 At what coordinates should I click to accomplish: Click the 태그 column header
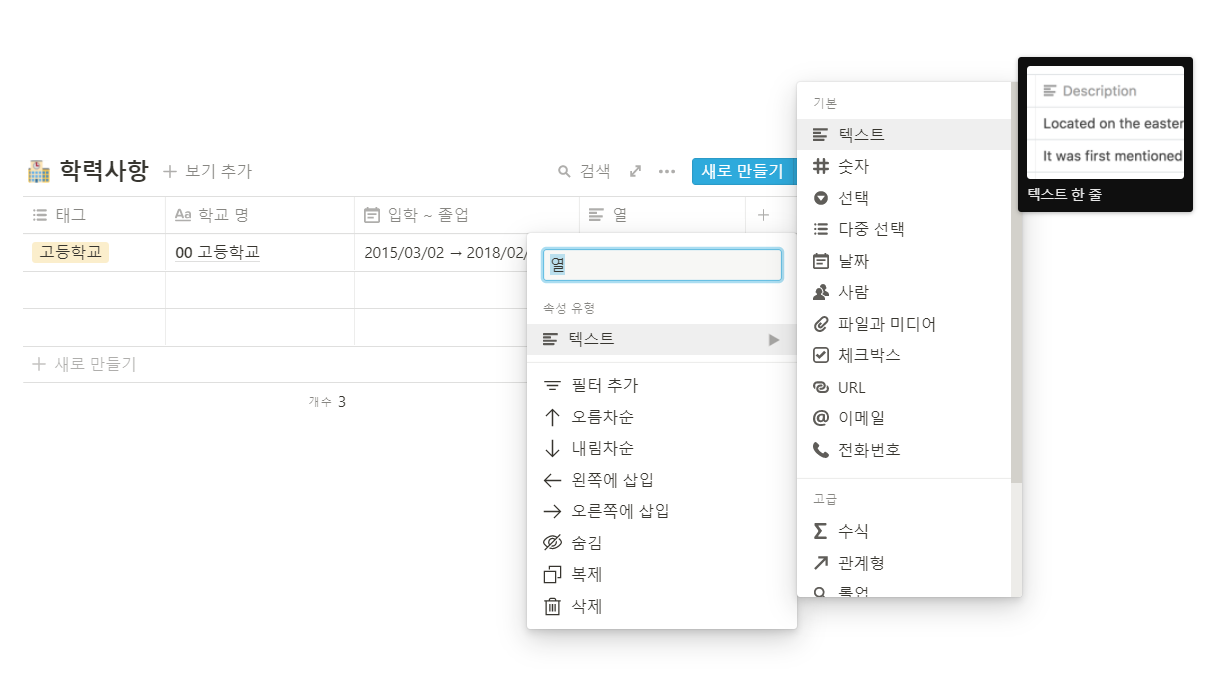click(x=94, y=215)
